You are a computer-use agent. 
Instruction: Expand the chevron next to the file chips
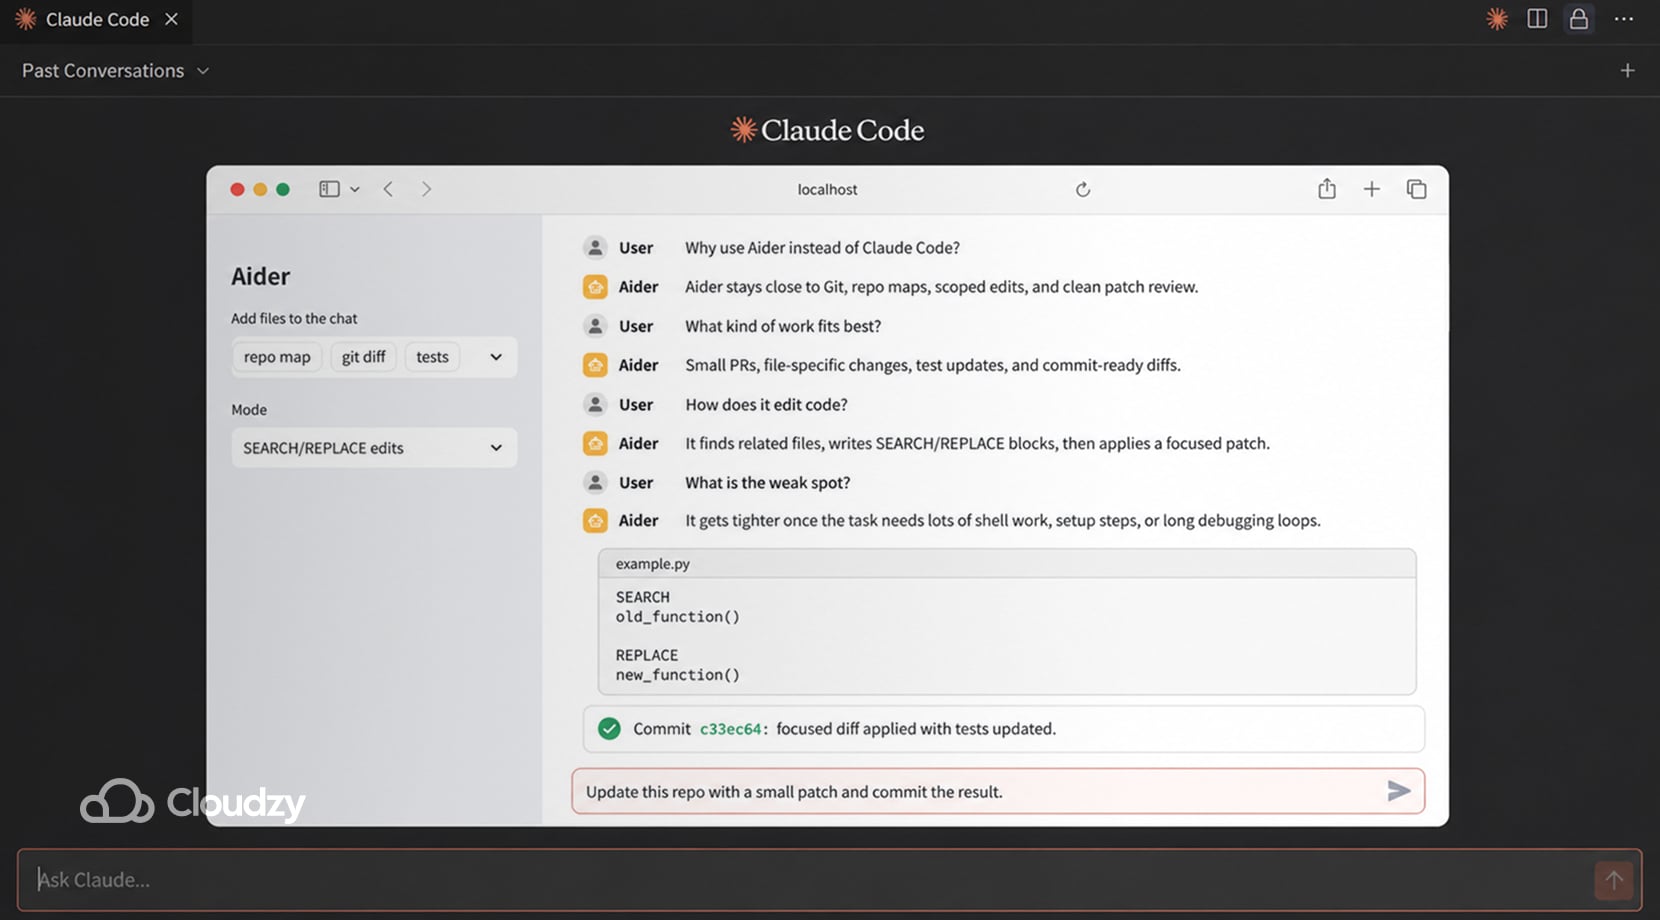pos(495,357)
